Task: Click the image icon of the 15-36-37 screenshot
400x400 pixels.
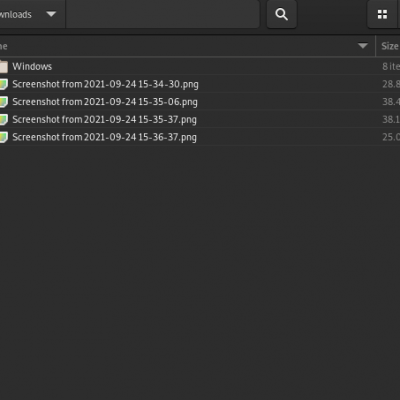Action: pyautogui.click(x=4, y=137)
